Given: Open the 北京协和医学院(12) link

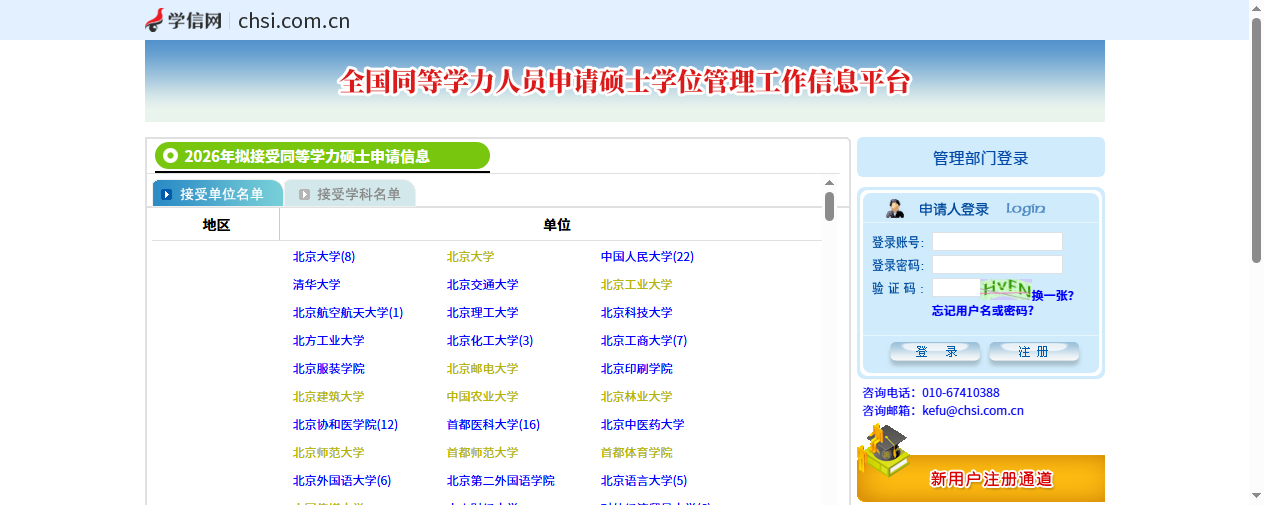Looking at the screenshot, I should [345, 424].
